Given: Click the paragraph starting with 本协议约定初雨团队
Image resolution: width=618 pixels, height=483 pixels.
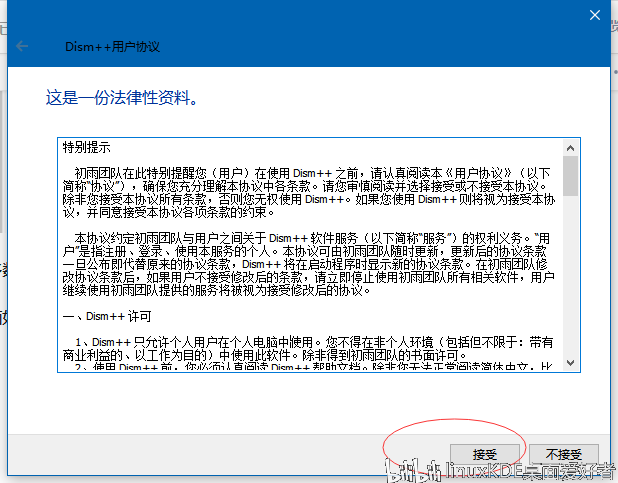Looking at the screenshot, I should pyautogui.click(x=309, y=264).
